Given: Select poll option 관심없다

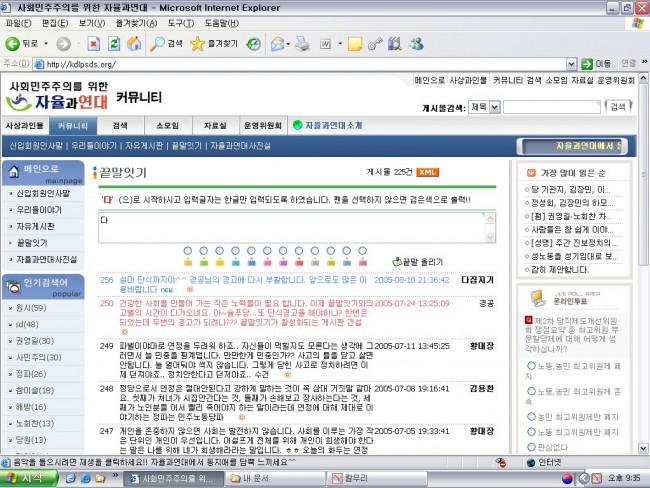Looking at the screenshot, I should (530, 448).
